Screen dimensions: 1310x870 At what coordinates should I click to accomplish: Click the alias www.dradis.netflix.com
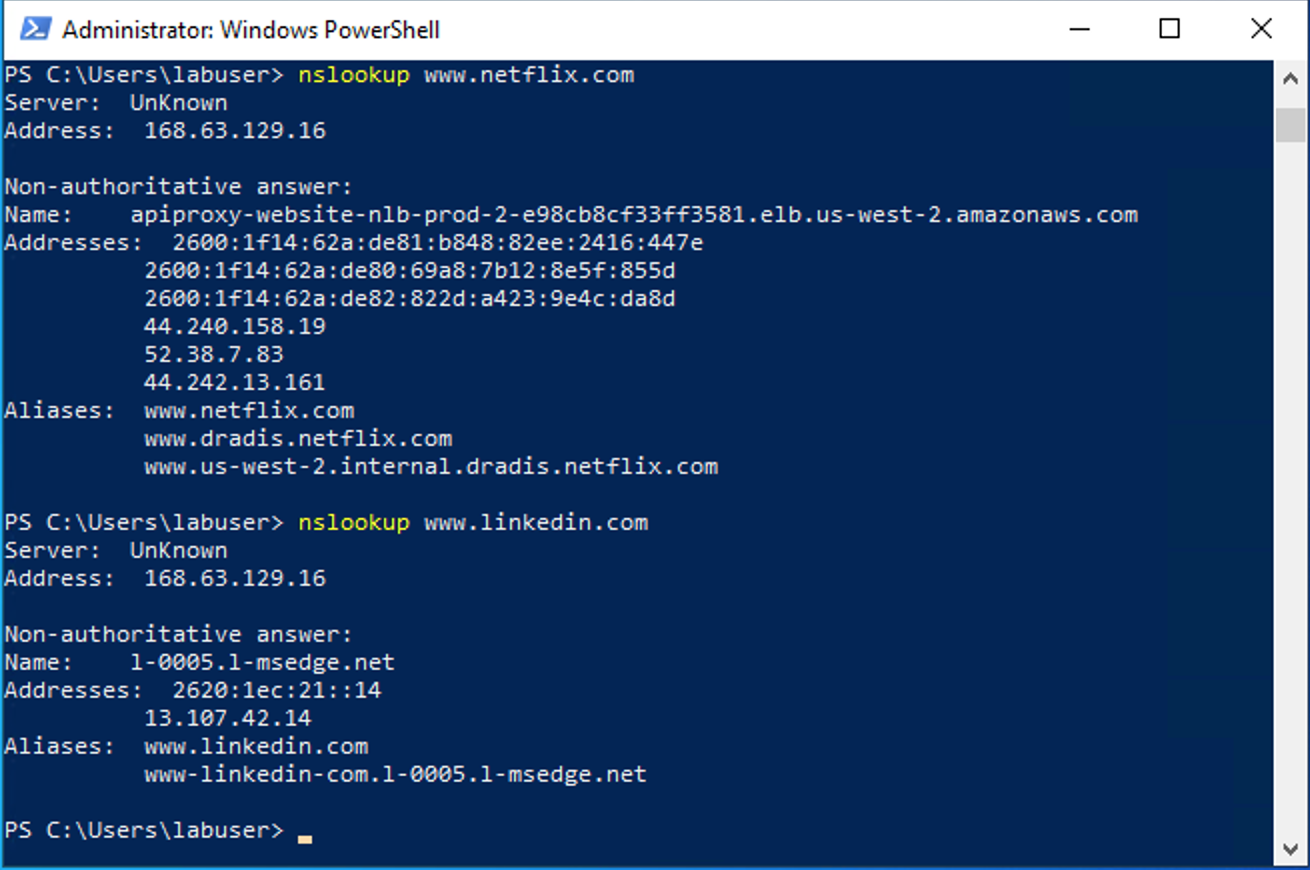point(297,438)
